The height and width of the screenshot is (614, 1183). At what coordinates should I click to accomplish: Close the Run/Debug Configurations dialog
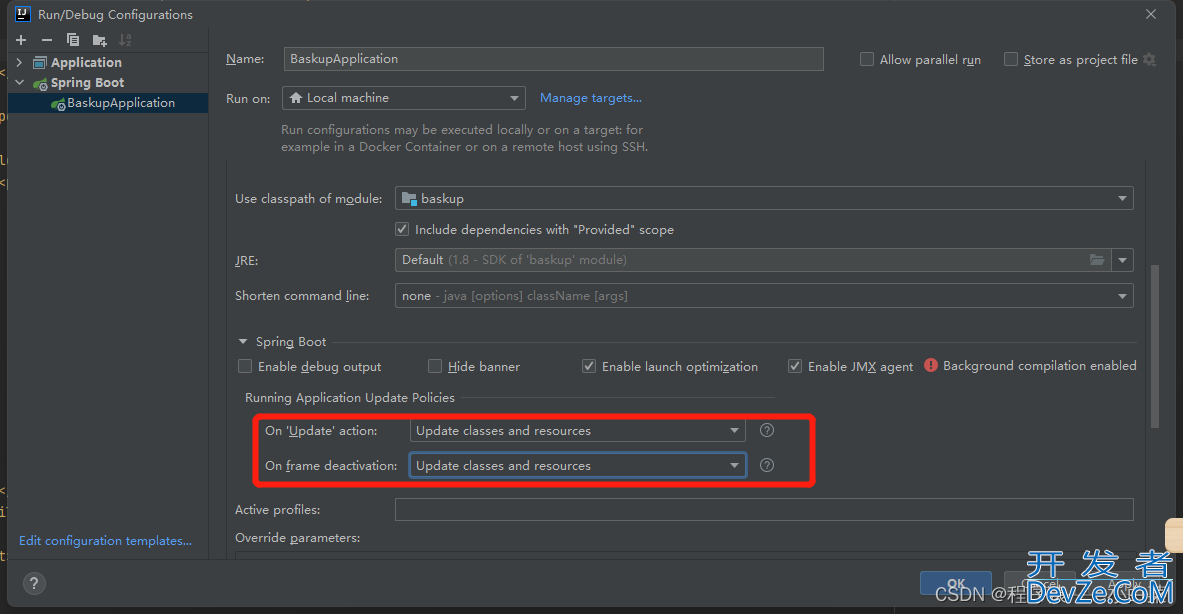(1151, 14)
